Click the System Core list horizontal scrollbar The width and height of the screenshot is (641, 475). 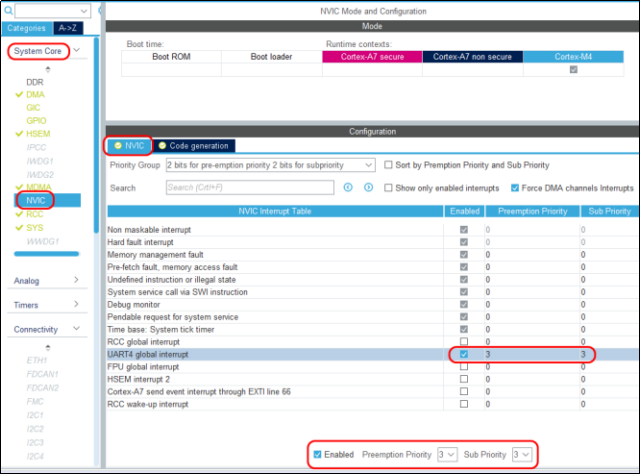[x=46, y=254]
